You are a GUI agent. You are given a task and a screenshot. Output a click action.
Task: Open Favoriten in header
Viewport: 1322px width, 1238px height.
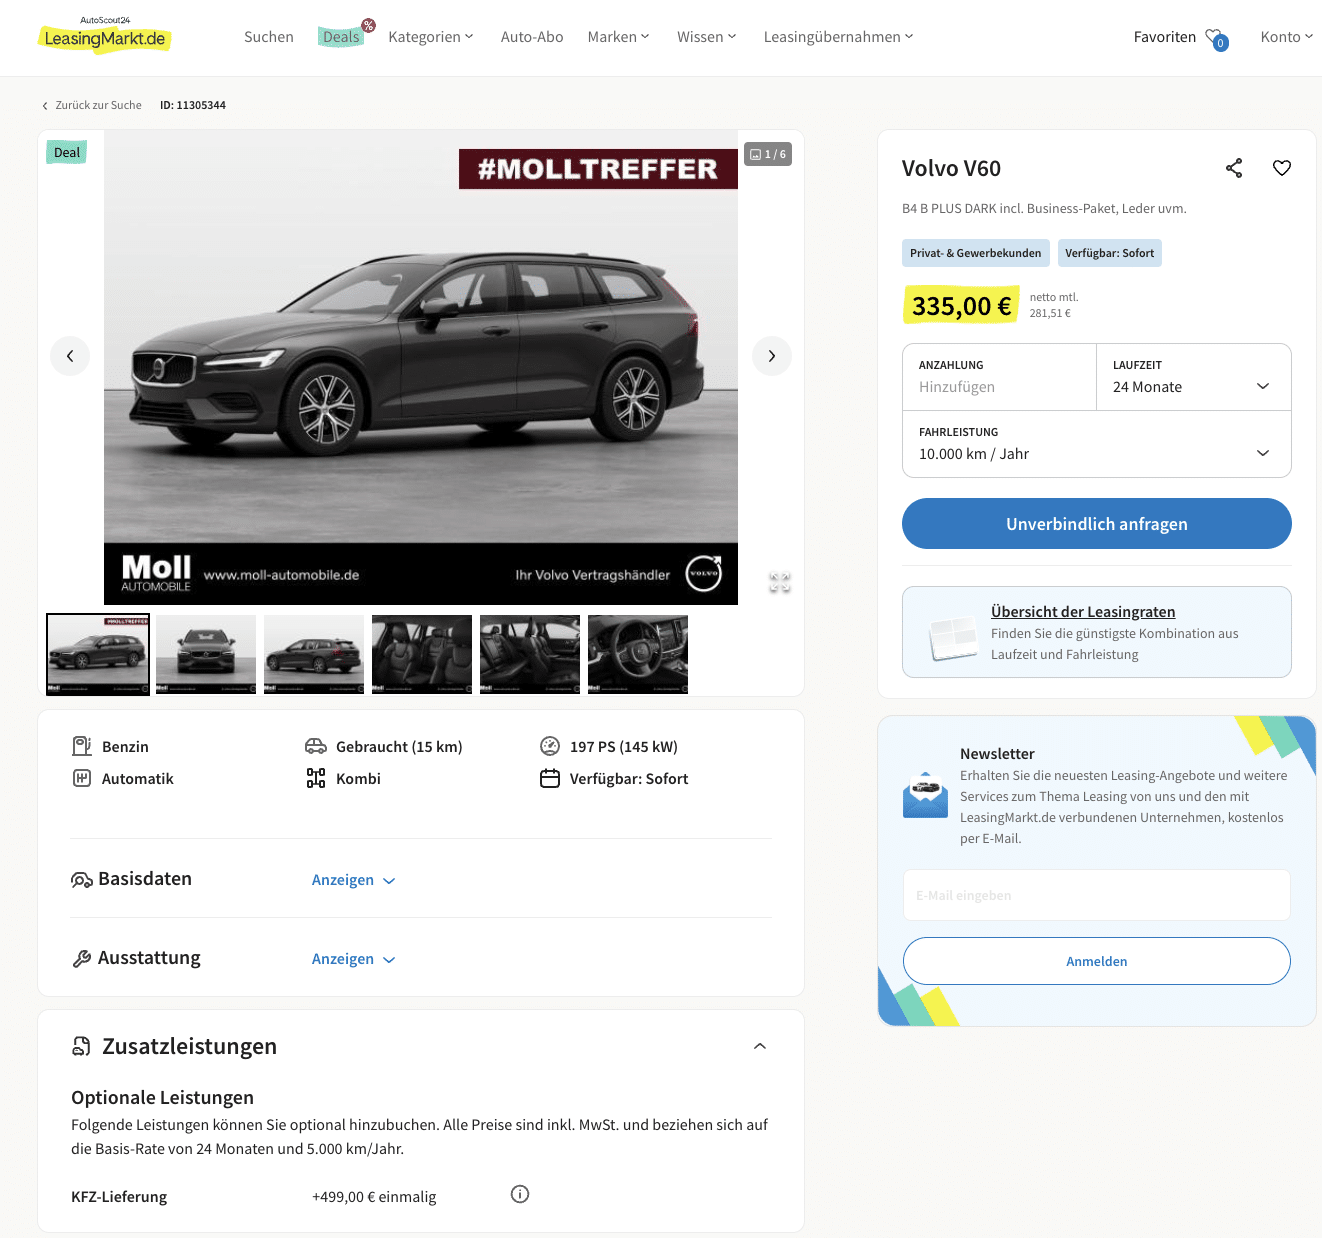click(x=1164, y=37)
